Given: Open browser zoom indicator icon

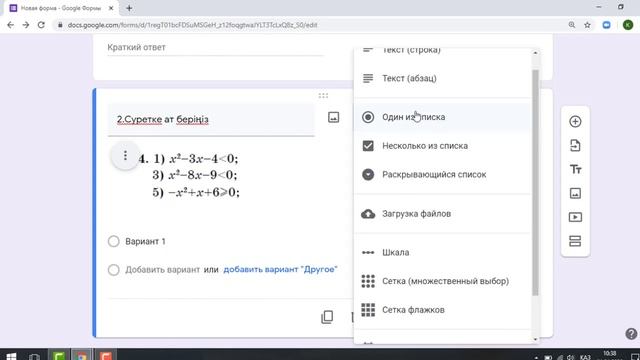Looking at the screenshot, I should (x=572, y=25).
